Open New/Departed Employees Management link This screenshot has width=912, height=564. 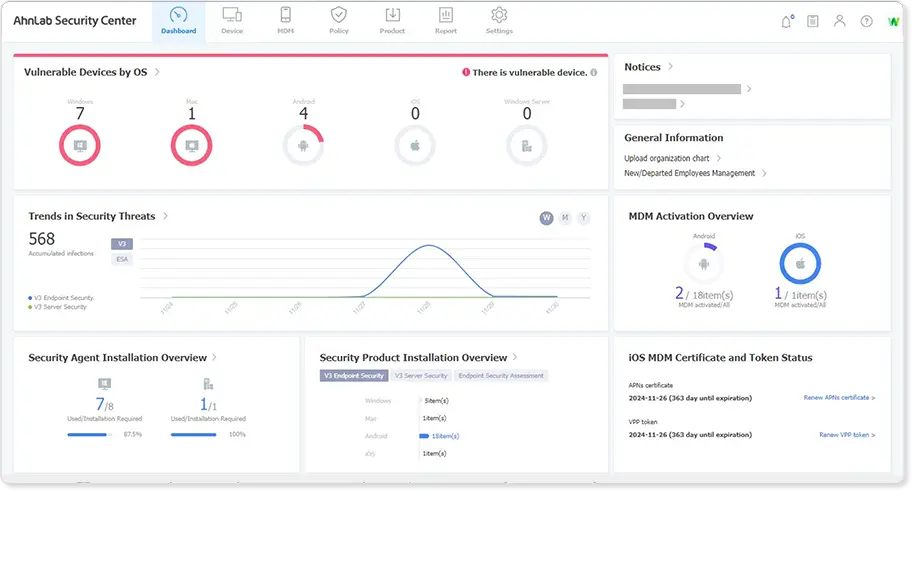click(x=689, y=173)
